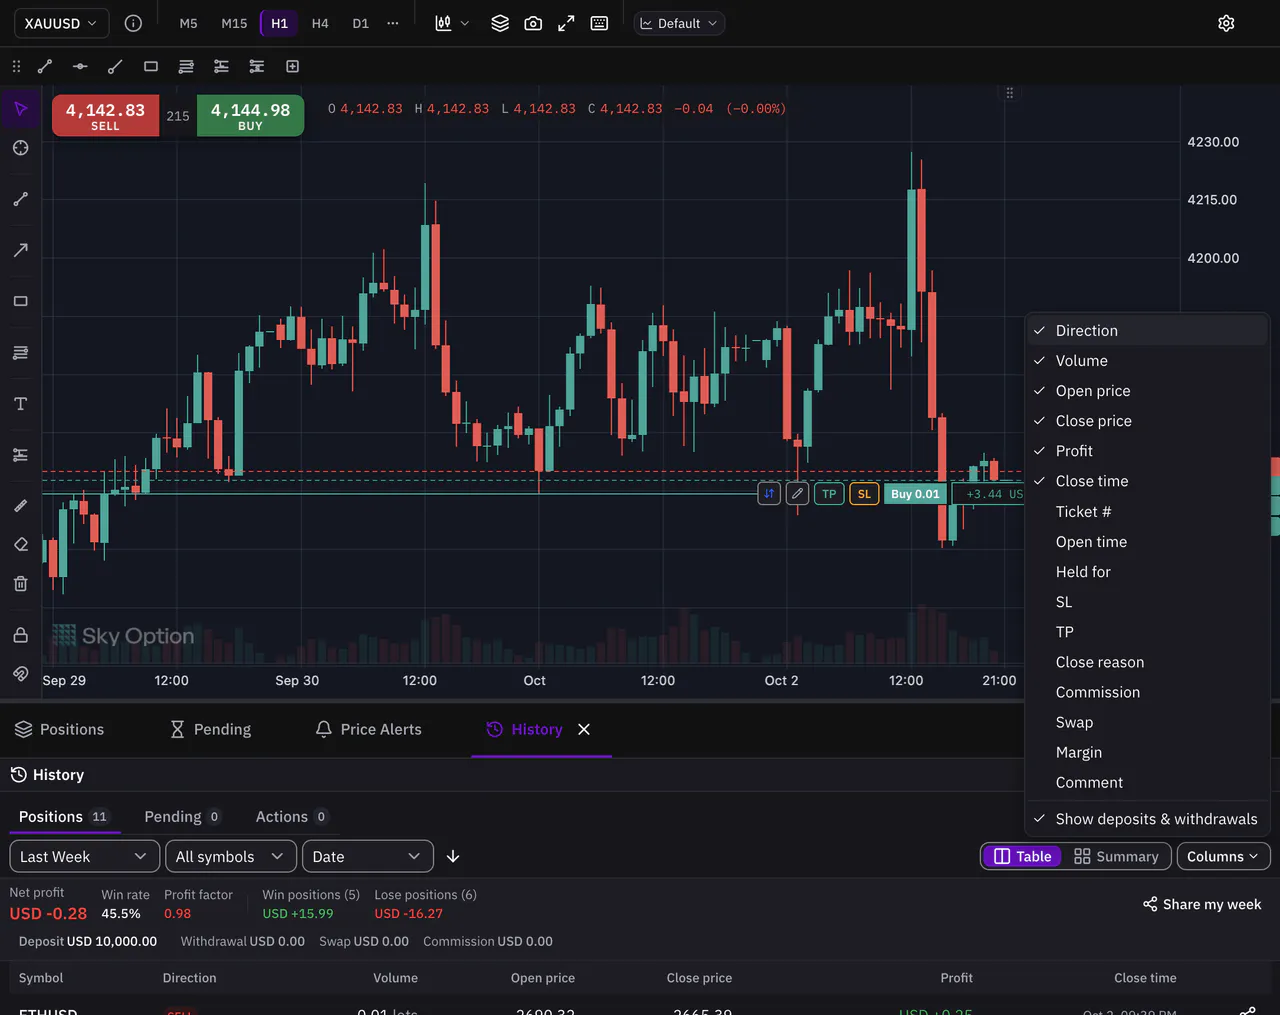Click the SL button on the position line
This screenshot has width=1280, height=1015.
tap(864, 494)
